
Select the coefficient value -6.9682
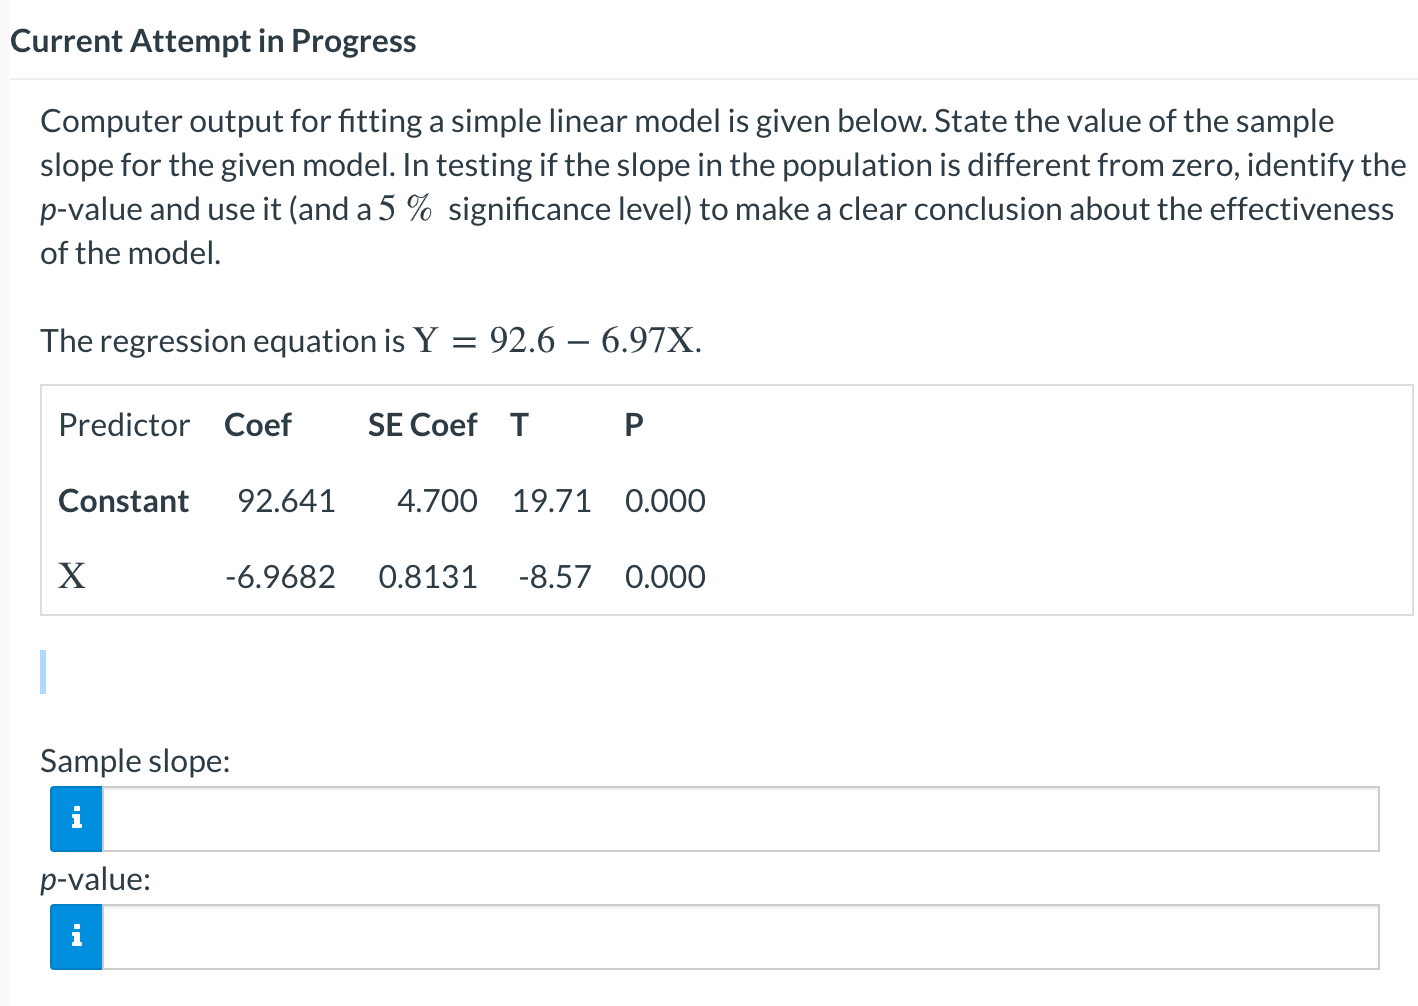(x=281, y=576)
